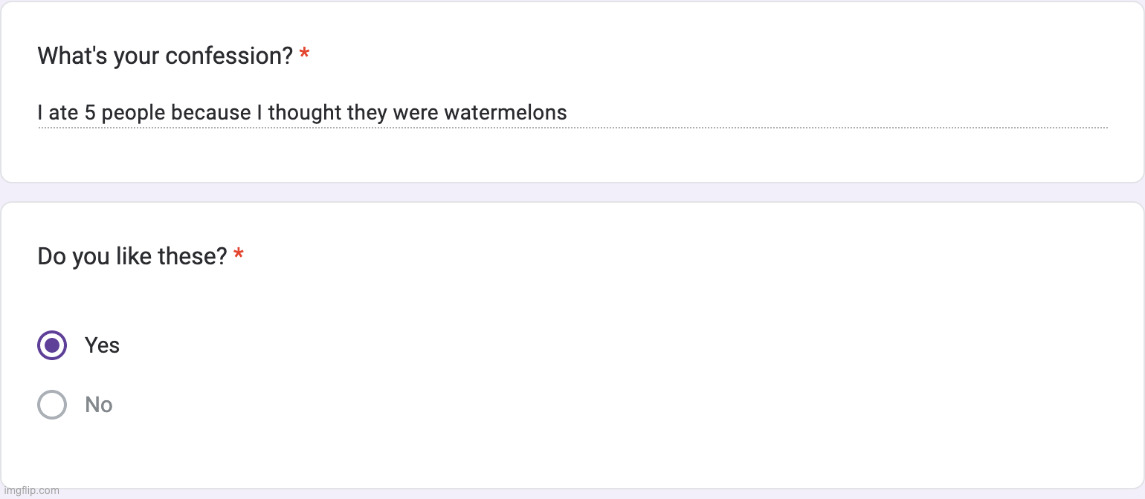Click the red asterisk beside the confession question
This screenshot has height=499, width=1145.
click(x=304, y=56)
